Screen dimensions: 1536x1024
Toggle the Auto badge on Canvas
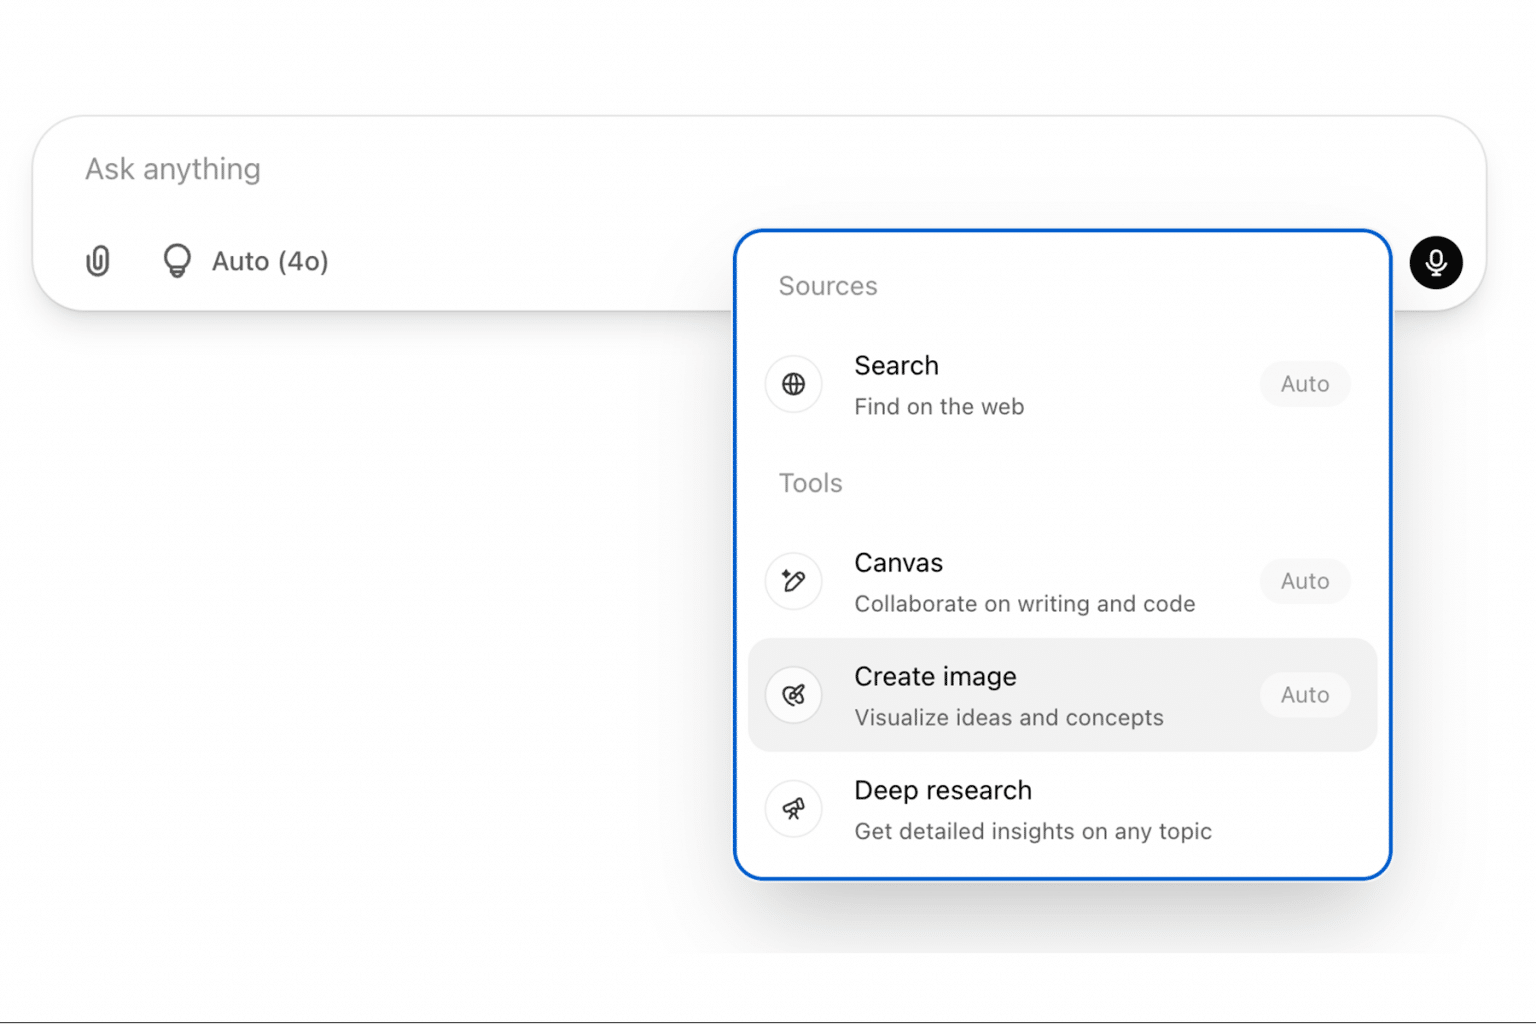click(x=1304, y=581)
